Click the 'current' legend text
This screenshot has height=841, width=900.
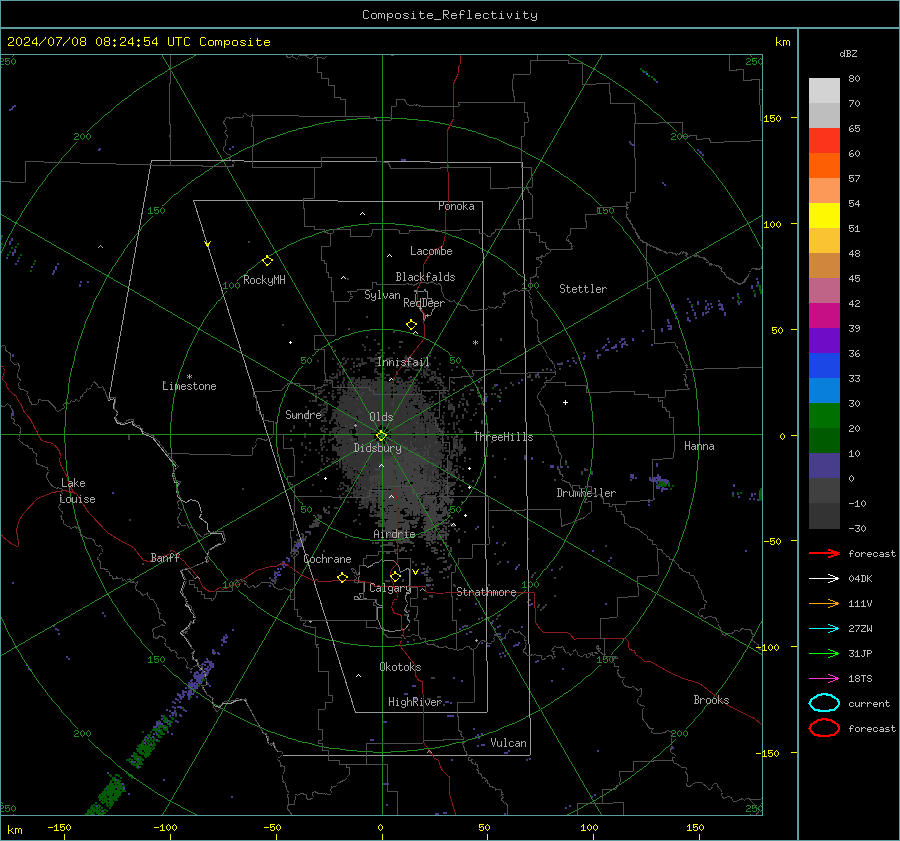(x=869, y=703)
